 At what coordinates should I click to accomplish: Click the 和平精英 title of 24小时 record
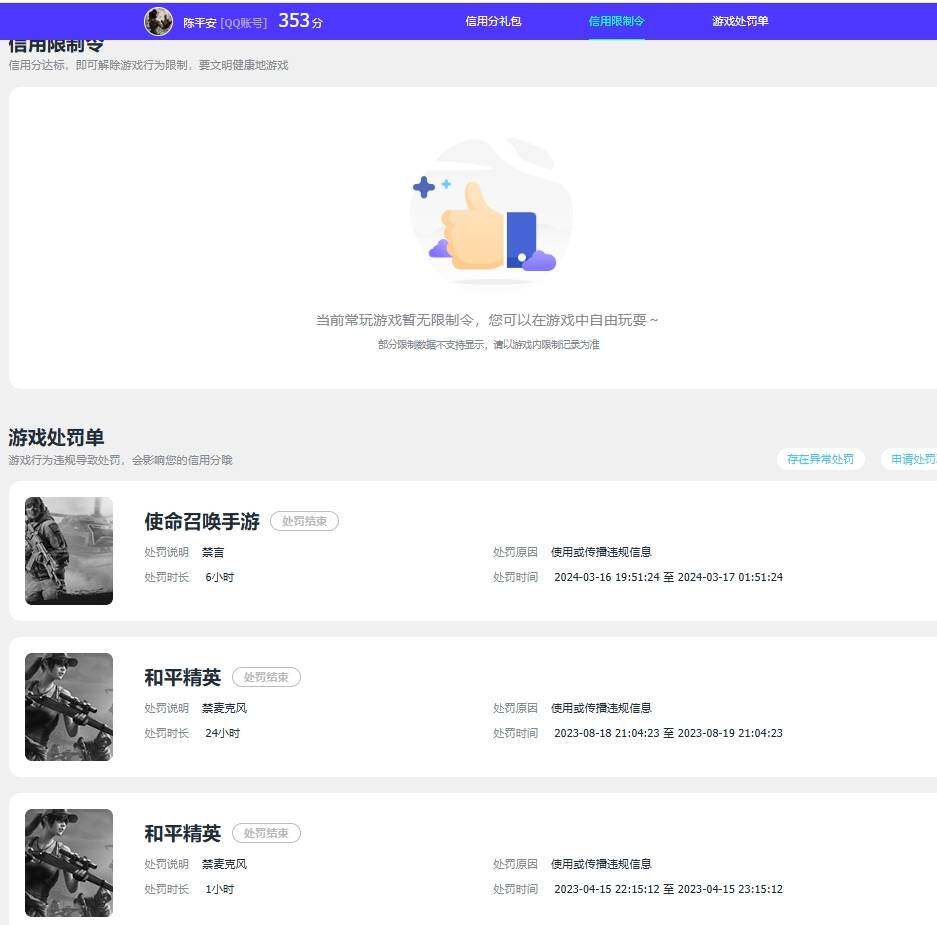pyautogui.click(x=183, y=677)
